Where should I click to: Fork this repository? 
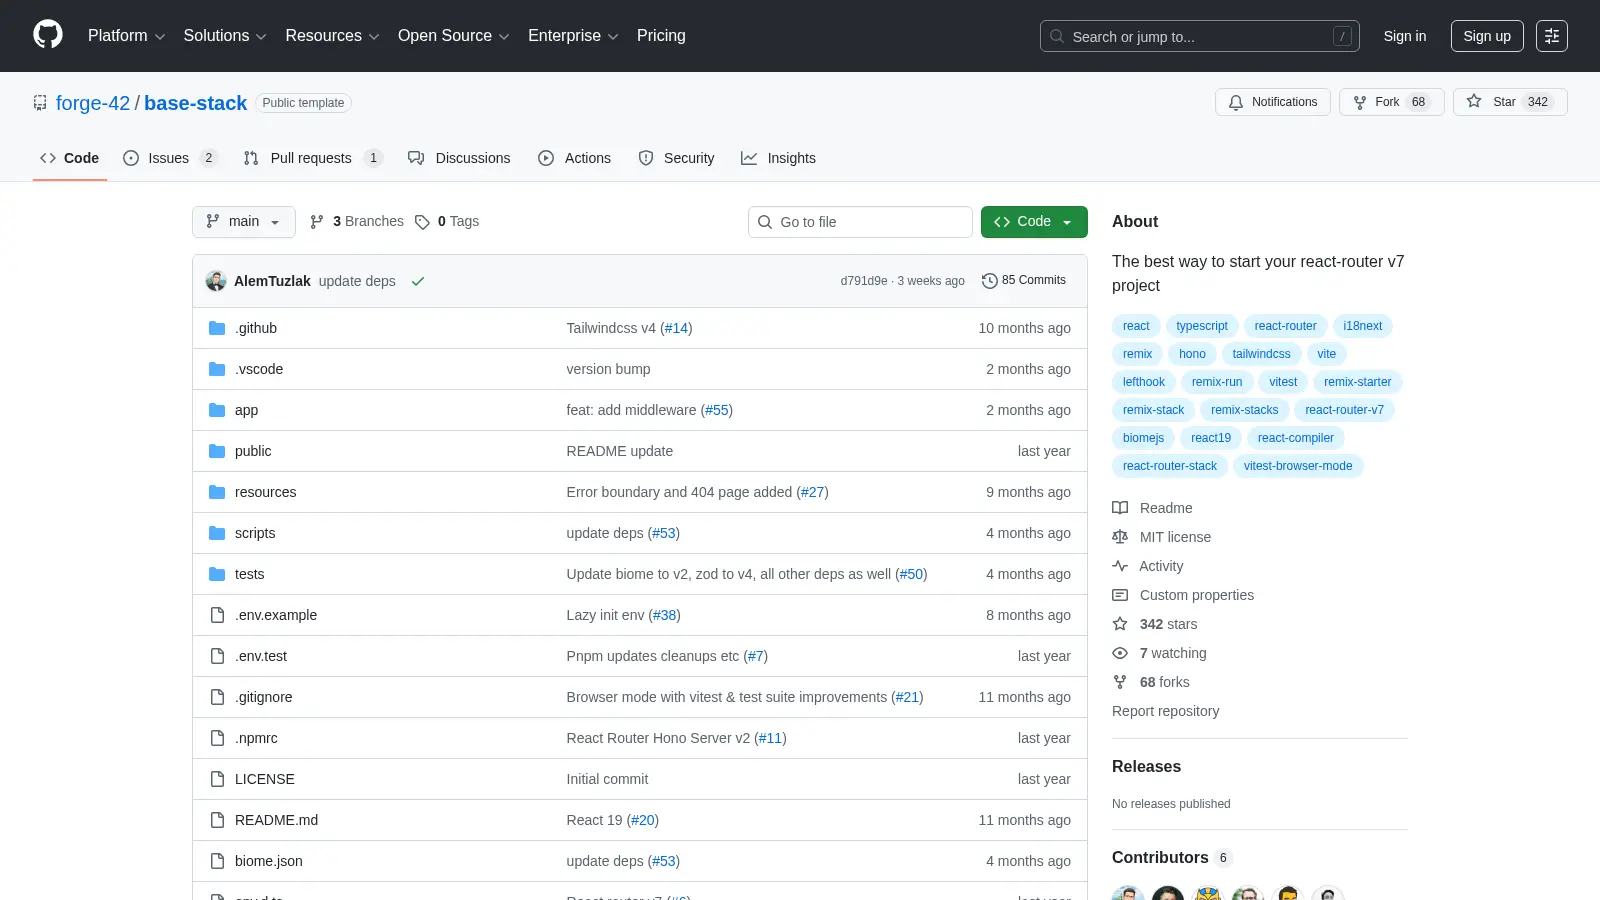pos(1391,102)
